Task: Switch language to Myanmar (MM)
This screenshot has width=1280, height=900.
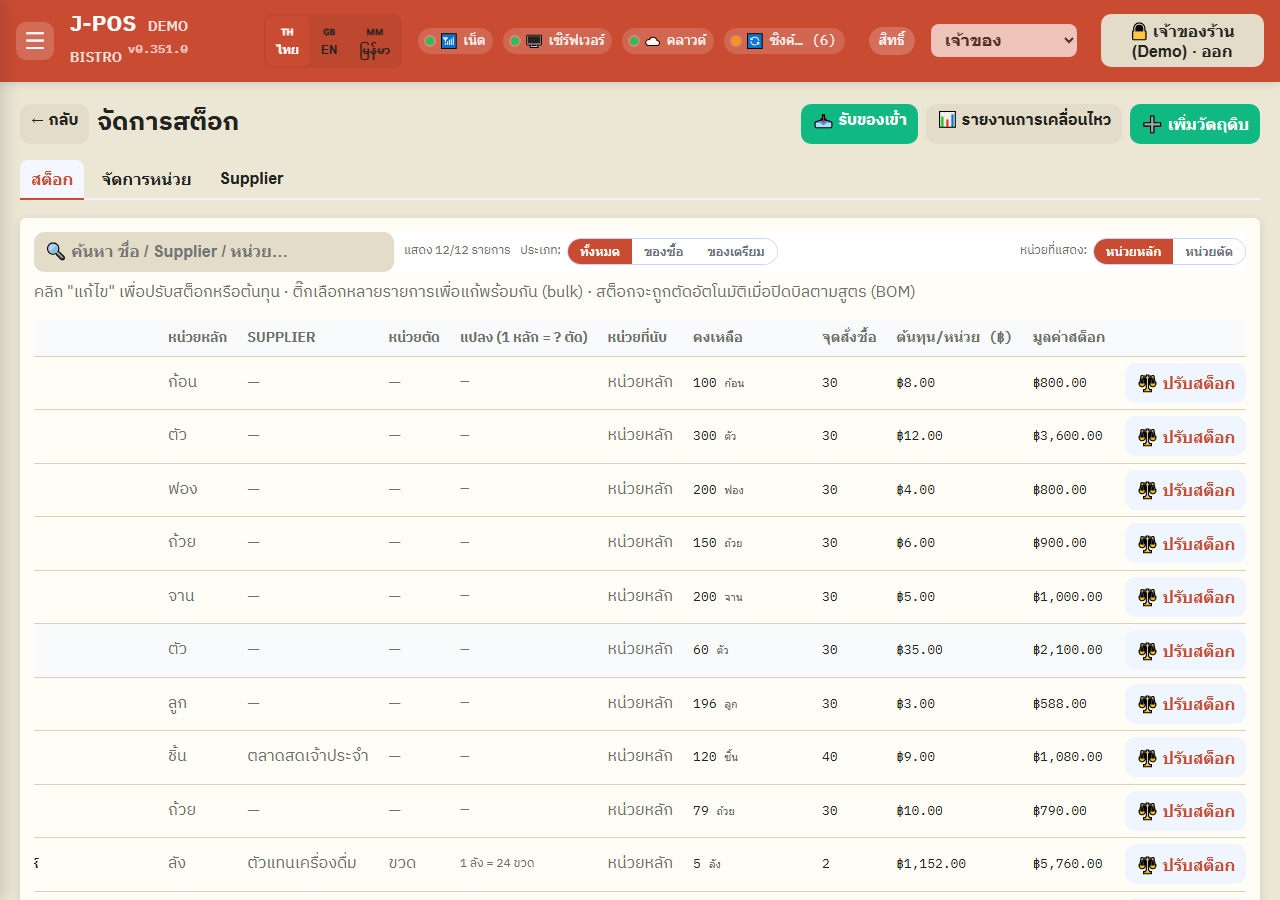Action: 375,41
